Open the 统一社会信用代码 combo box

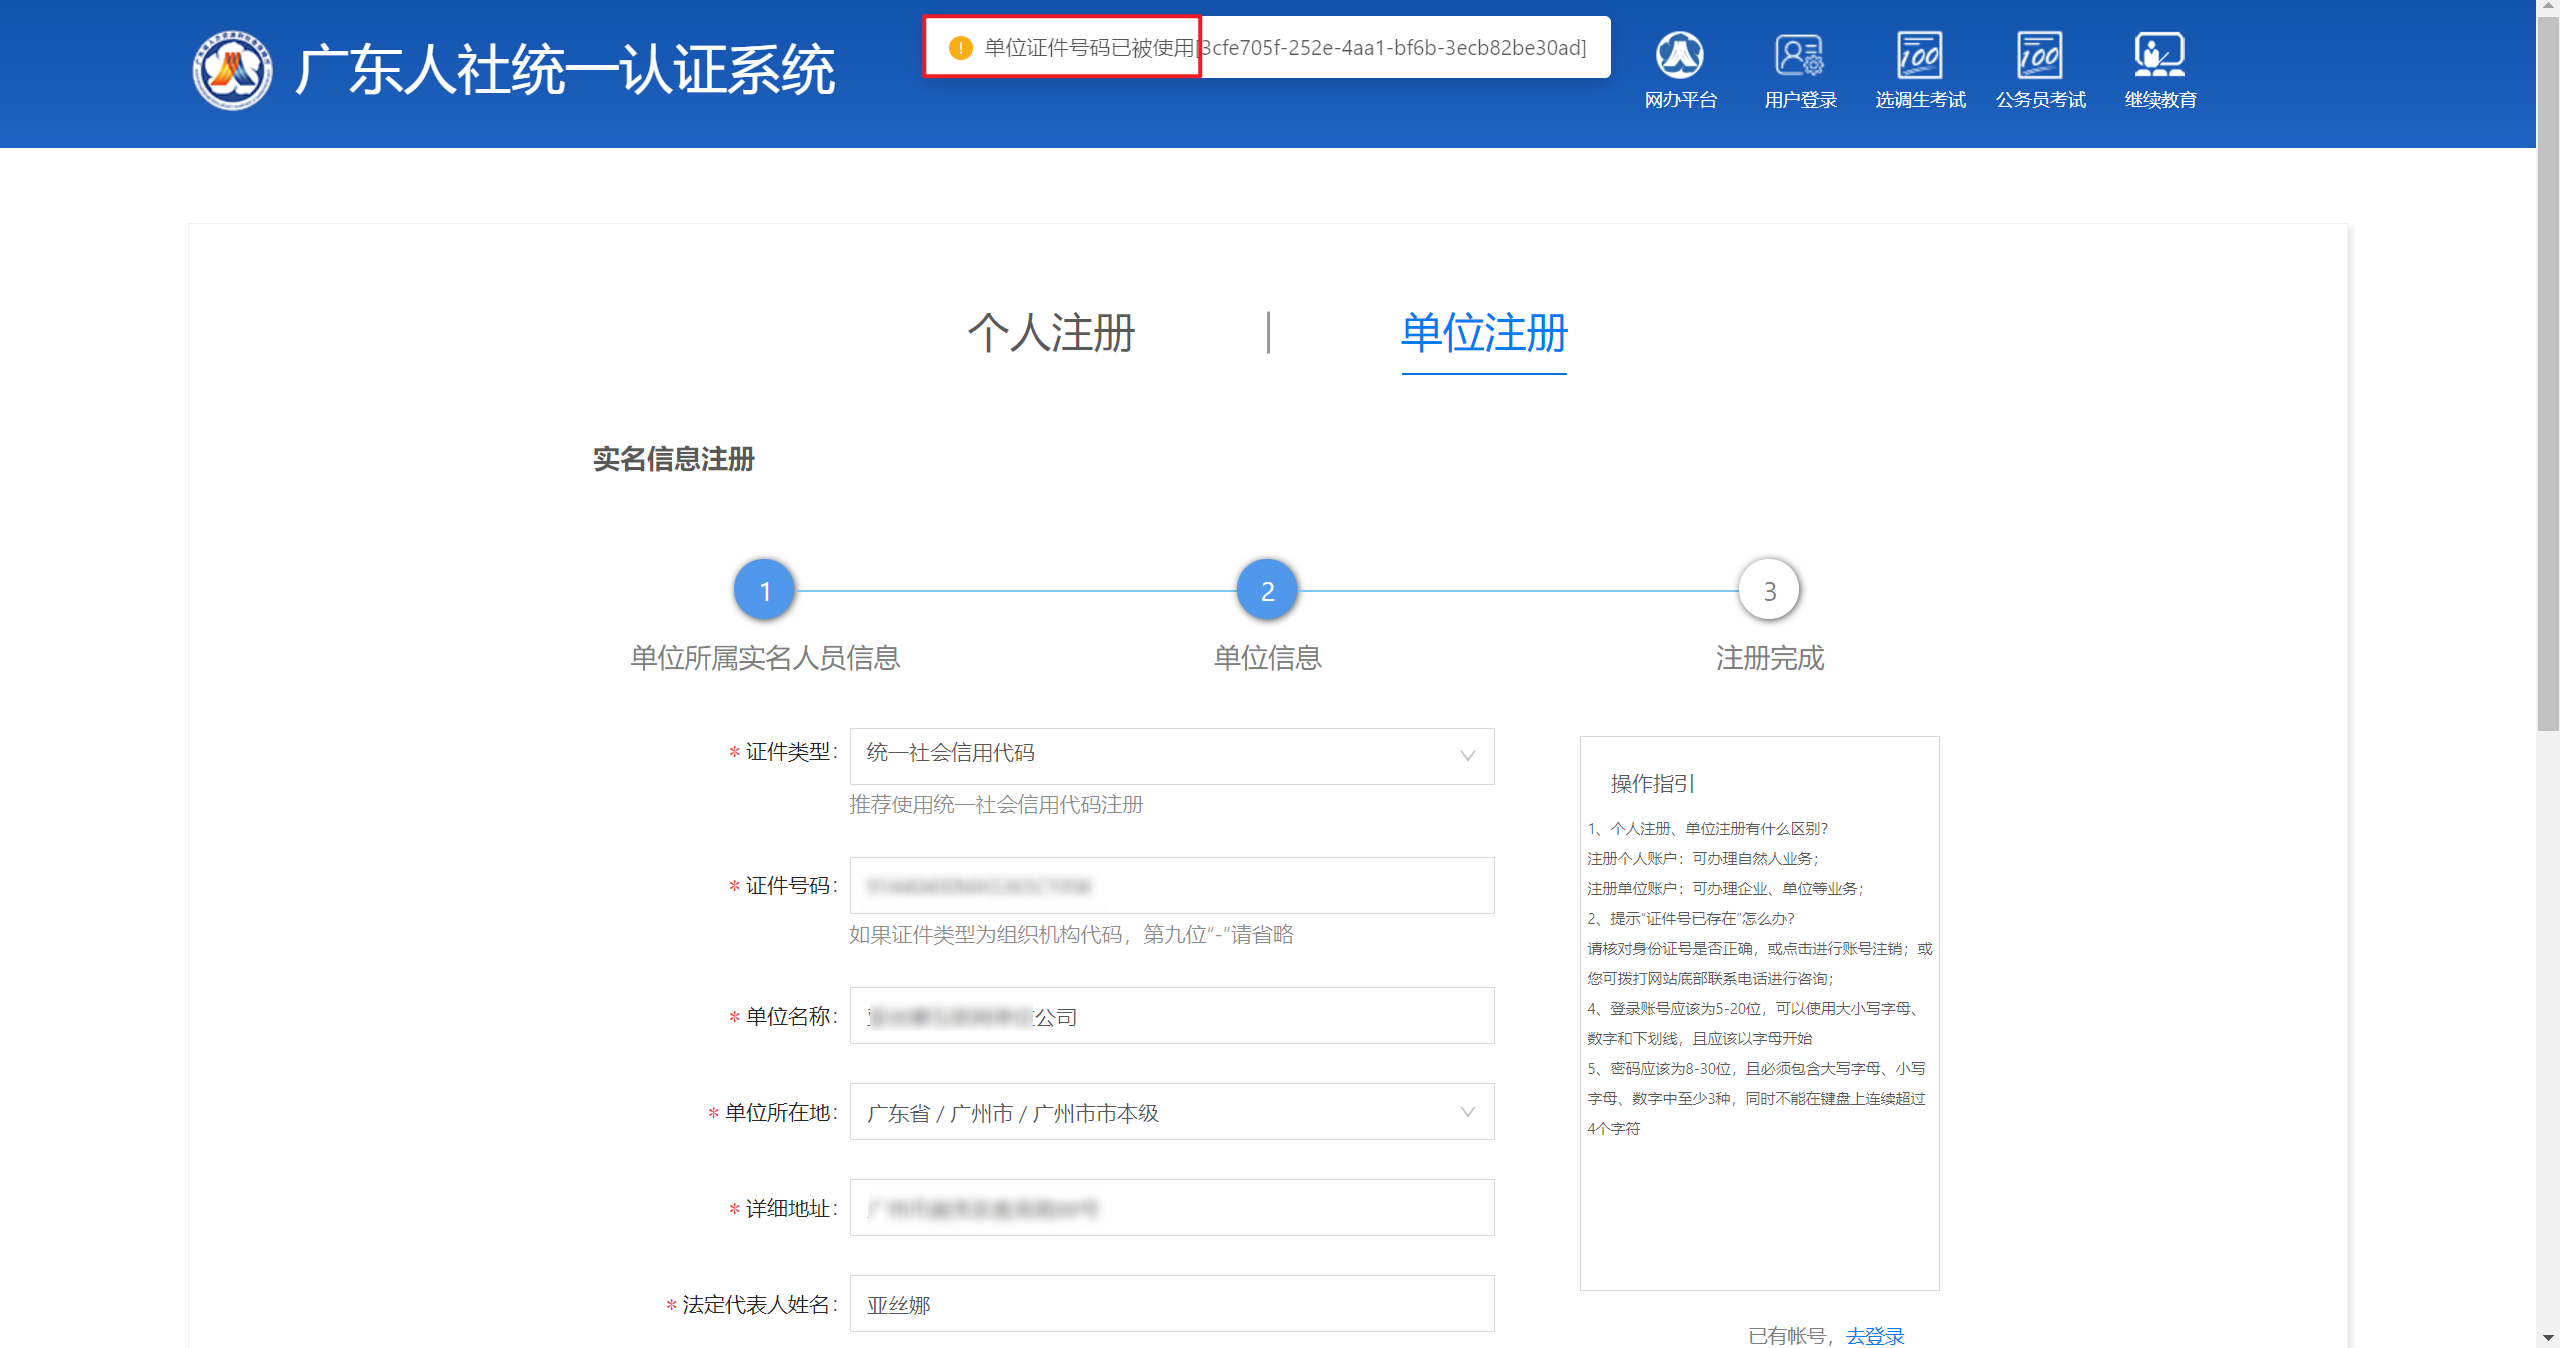click(x=1150, y=756)
